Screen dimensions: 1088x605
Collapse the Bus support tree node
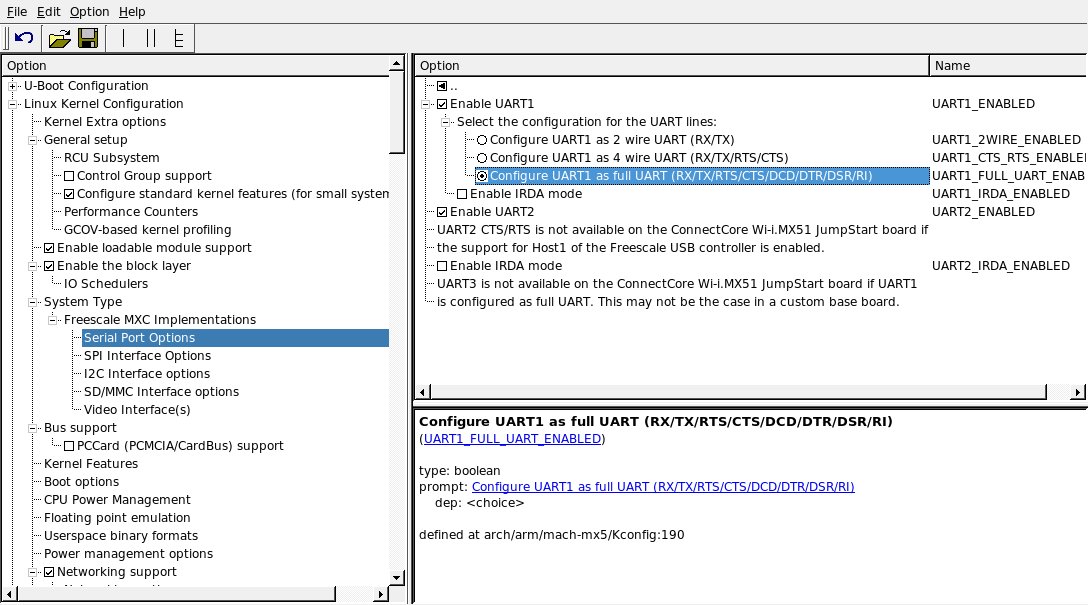(34, 428)
